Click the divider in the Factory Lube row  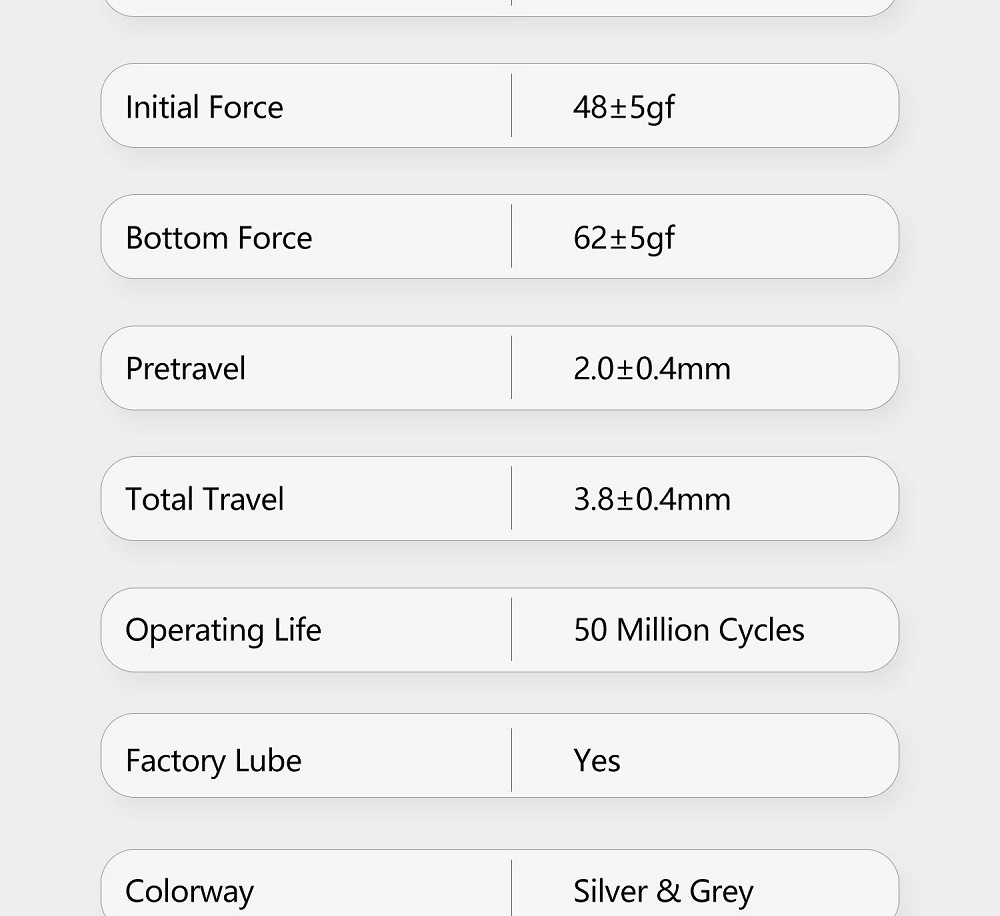point(512,760)
